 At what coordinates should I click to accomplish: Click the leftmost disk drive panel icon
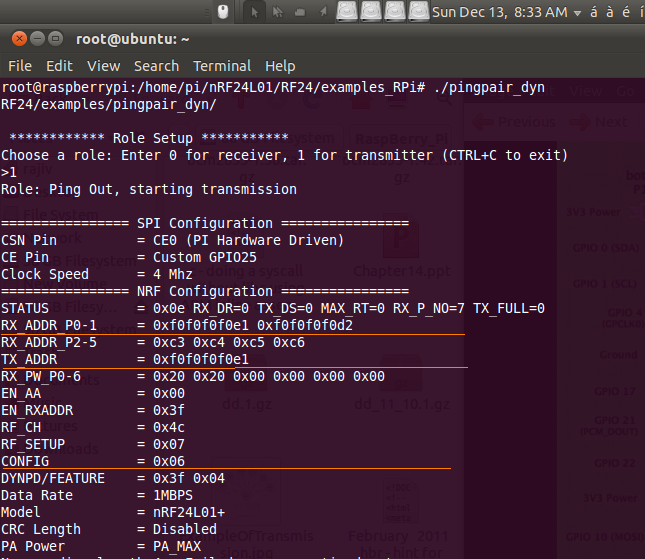coord(347,11)
